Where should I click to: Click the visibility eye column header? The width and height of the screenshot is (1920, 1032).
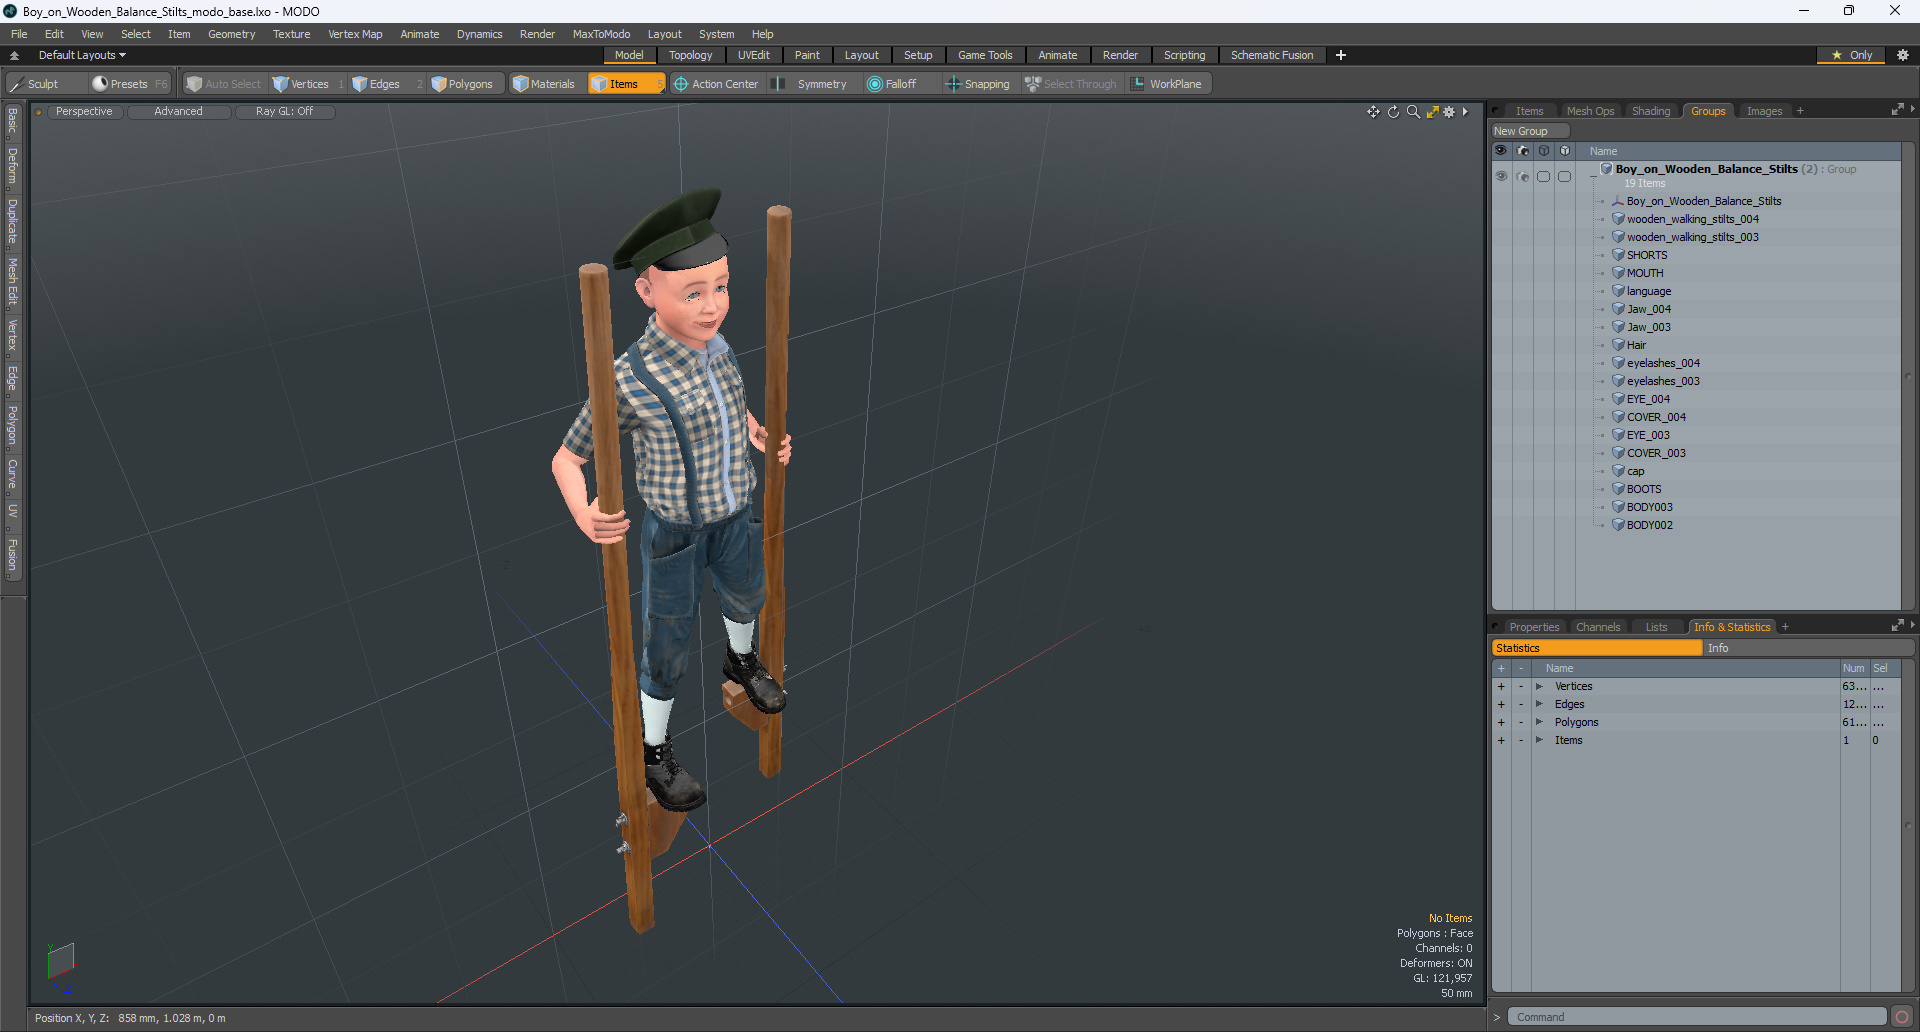pos(1501,151)
